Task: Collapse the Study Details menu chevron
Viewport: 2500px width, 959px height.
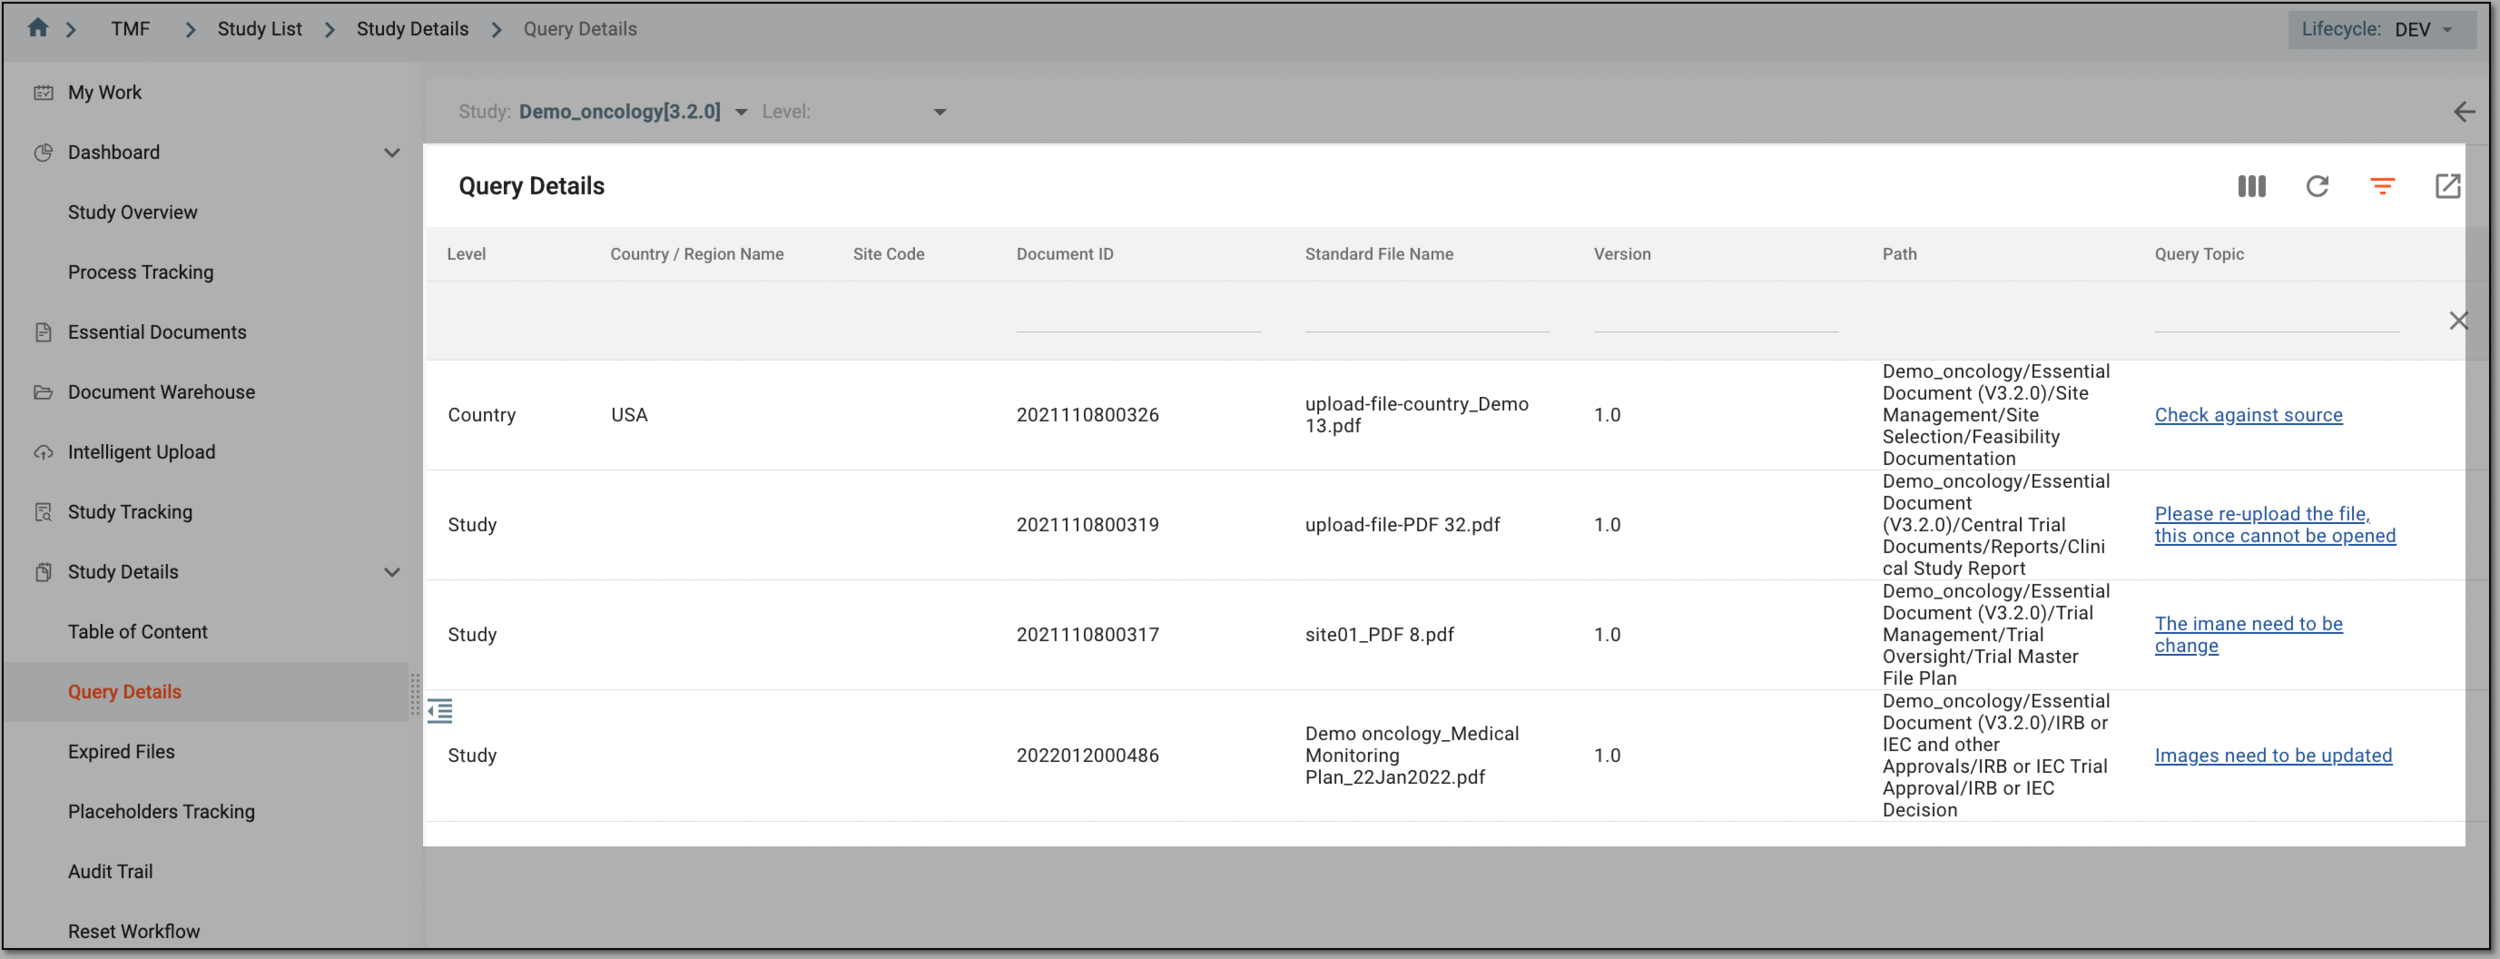Action: [392, 572]
